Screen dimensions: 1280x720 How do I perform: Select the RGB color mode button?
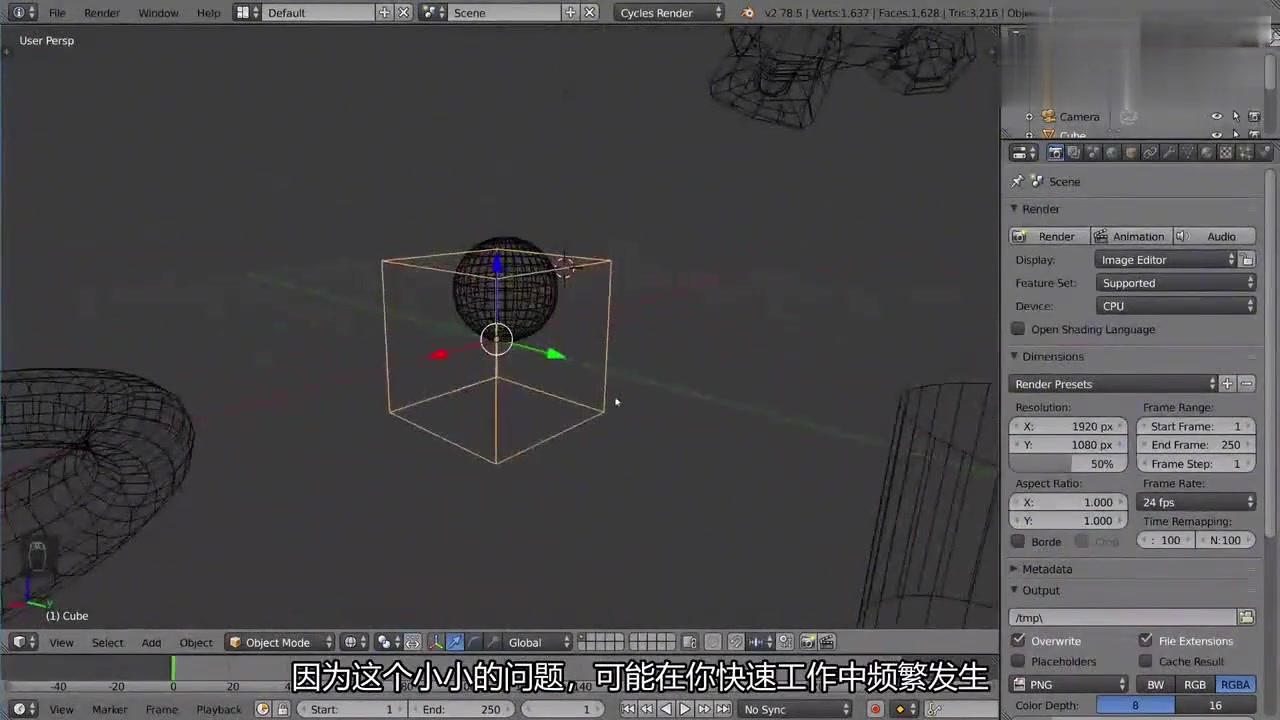click(1195, 685)
